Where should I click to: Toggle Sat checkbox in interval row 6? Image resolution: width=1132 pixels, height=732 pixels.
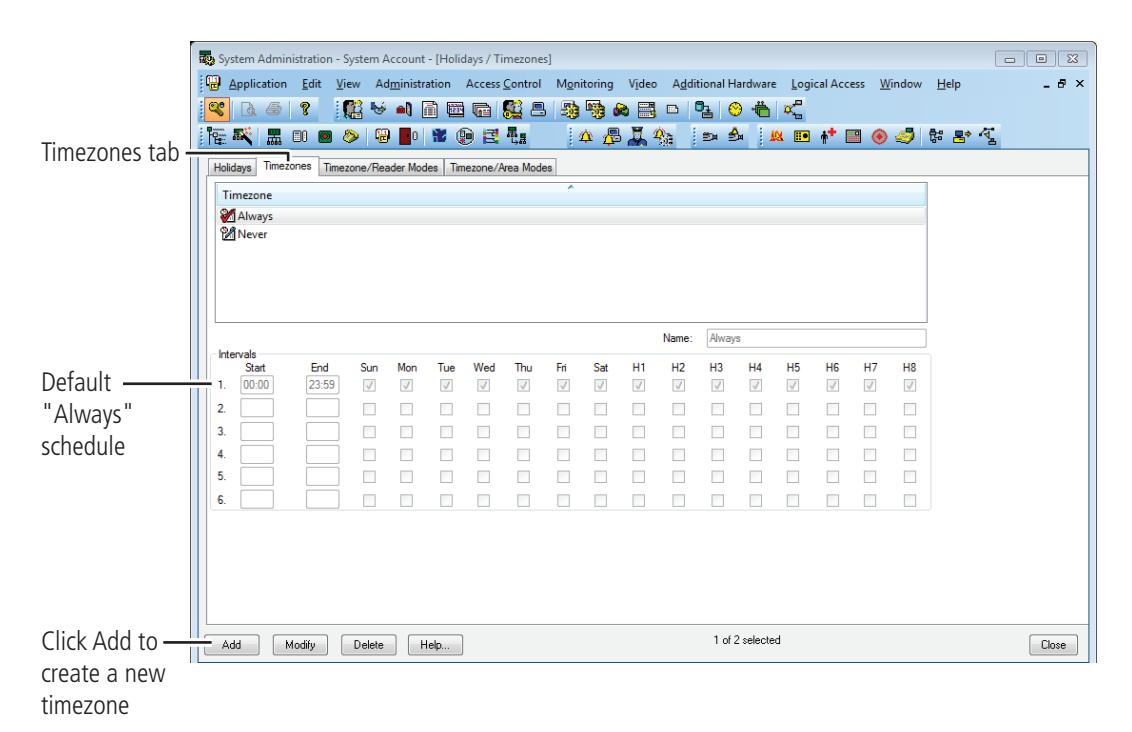tap(601, 500)
